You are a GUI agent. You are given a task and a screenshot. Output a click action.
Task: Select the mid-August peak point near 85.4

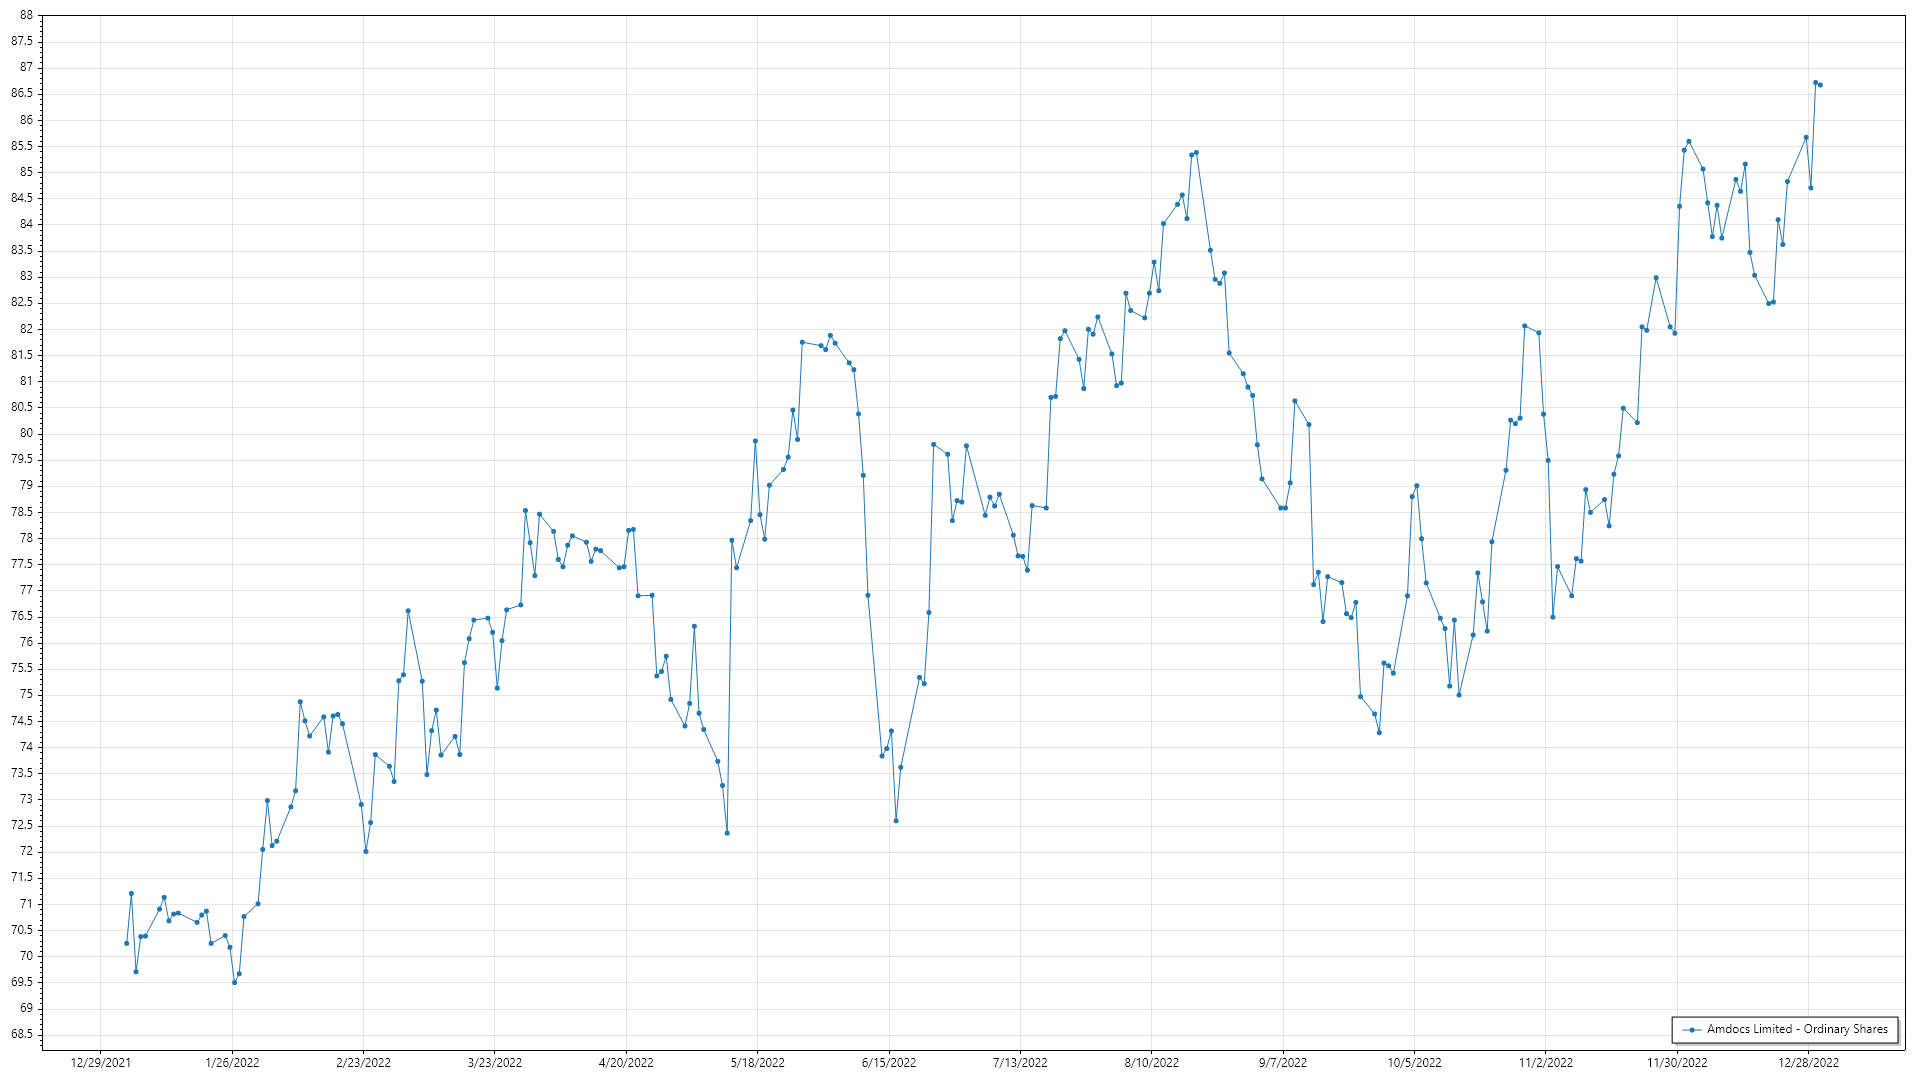pyautogui.click(x=1196, y=153)
